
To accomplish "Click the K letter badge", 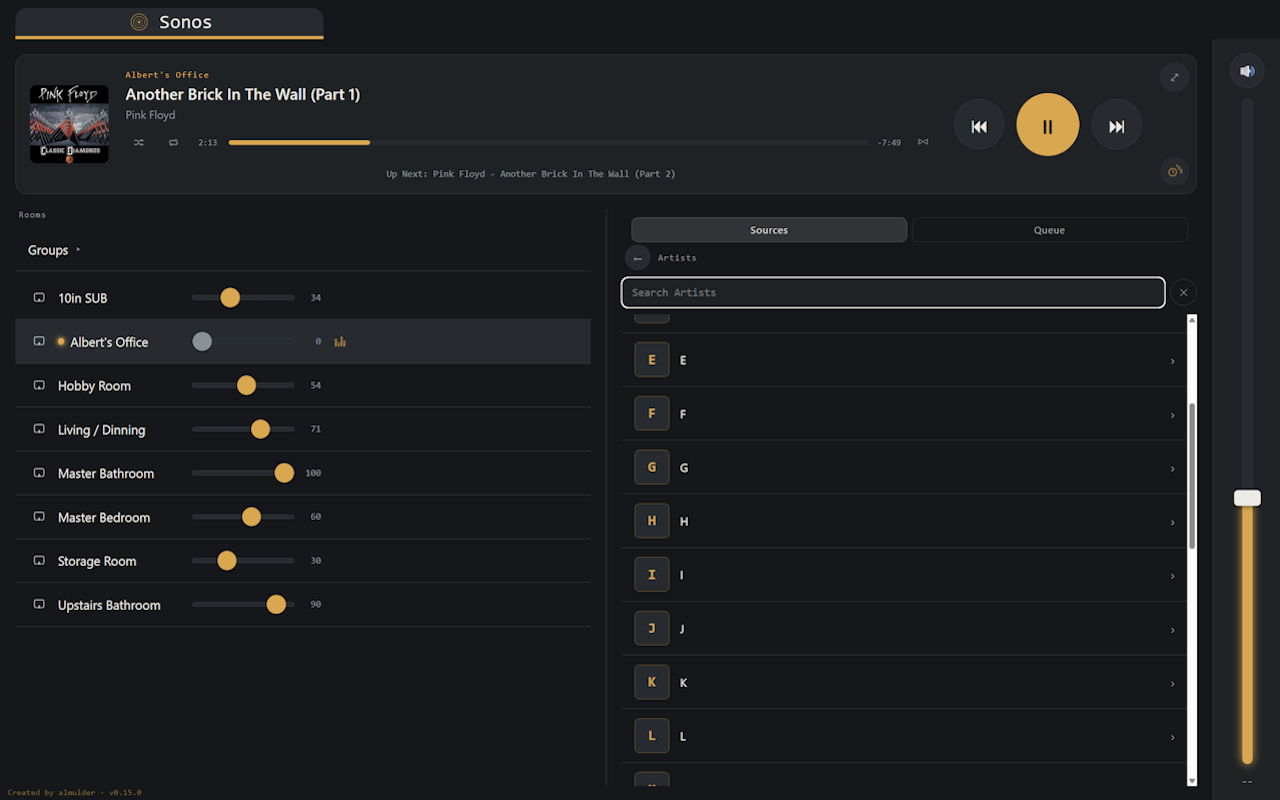I will (x=652, y=682).
